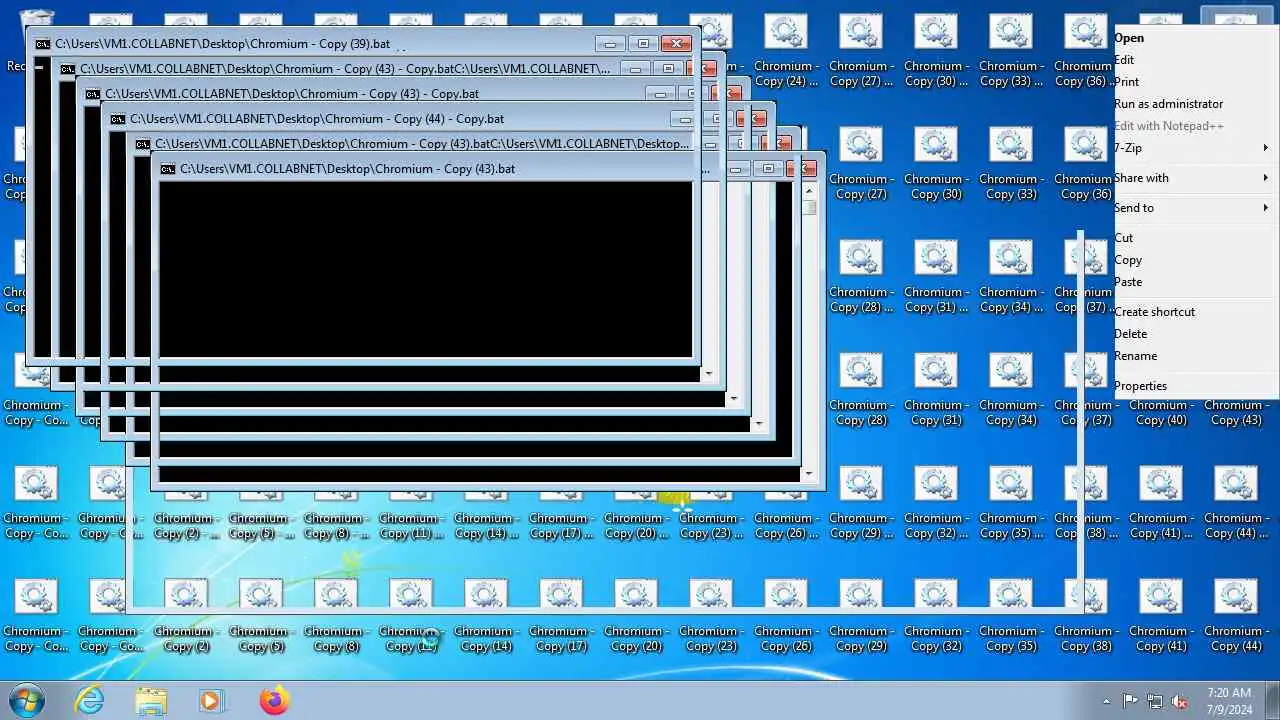Expand the 'Send to' submenu
1280x720 pixels.
(x=1195, y=208)
